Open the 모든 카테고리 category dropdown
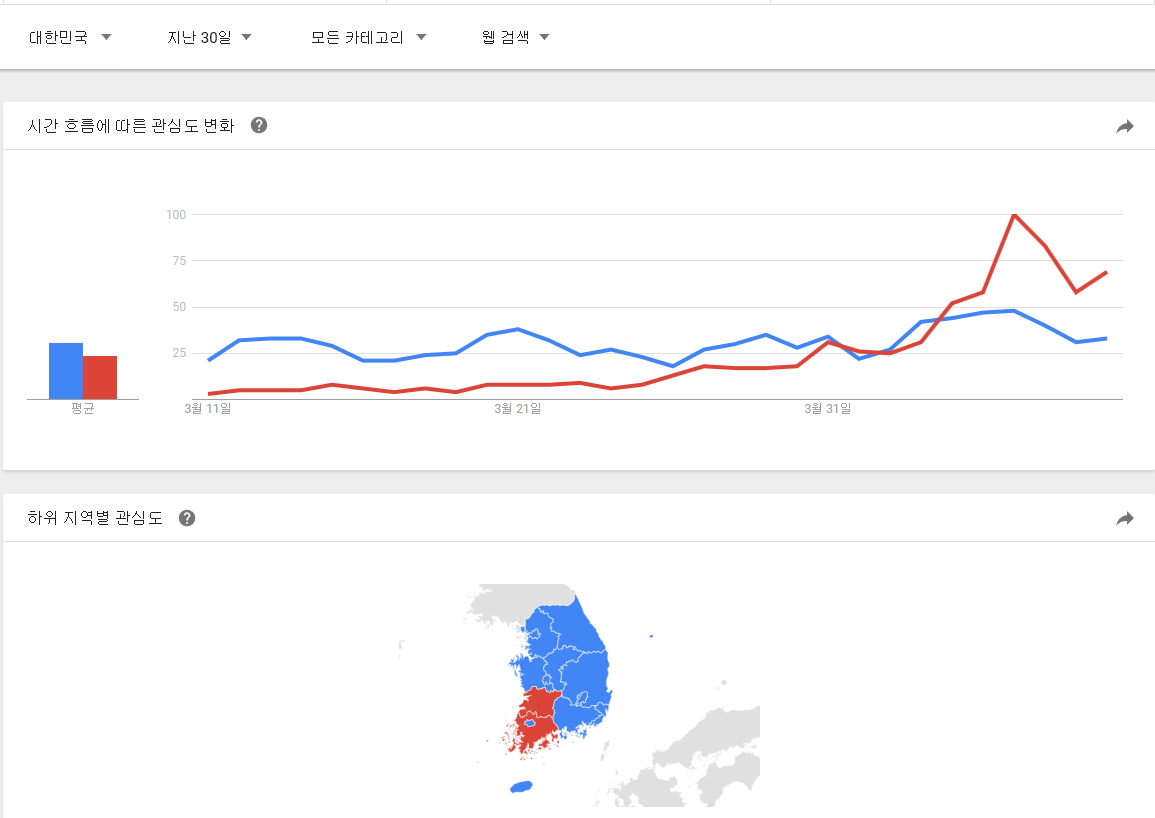Viewport: 1155px width, 818px height. coord(368,38)
